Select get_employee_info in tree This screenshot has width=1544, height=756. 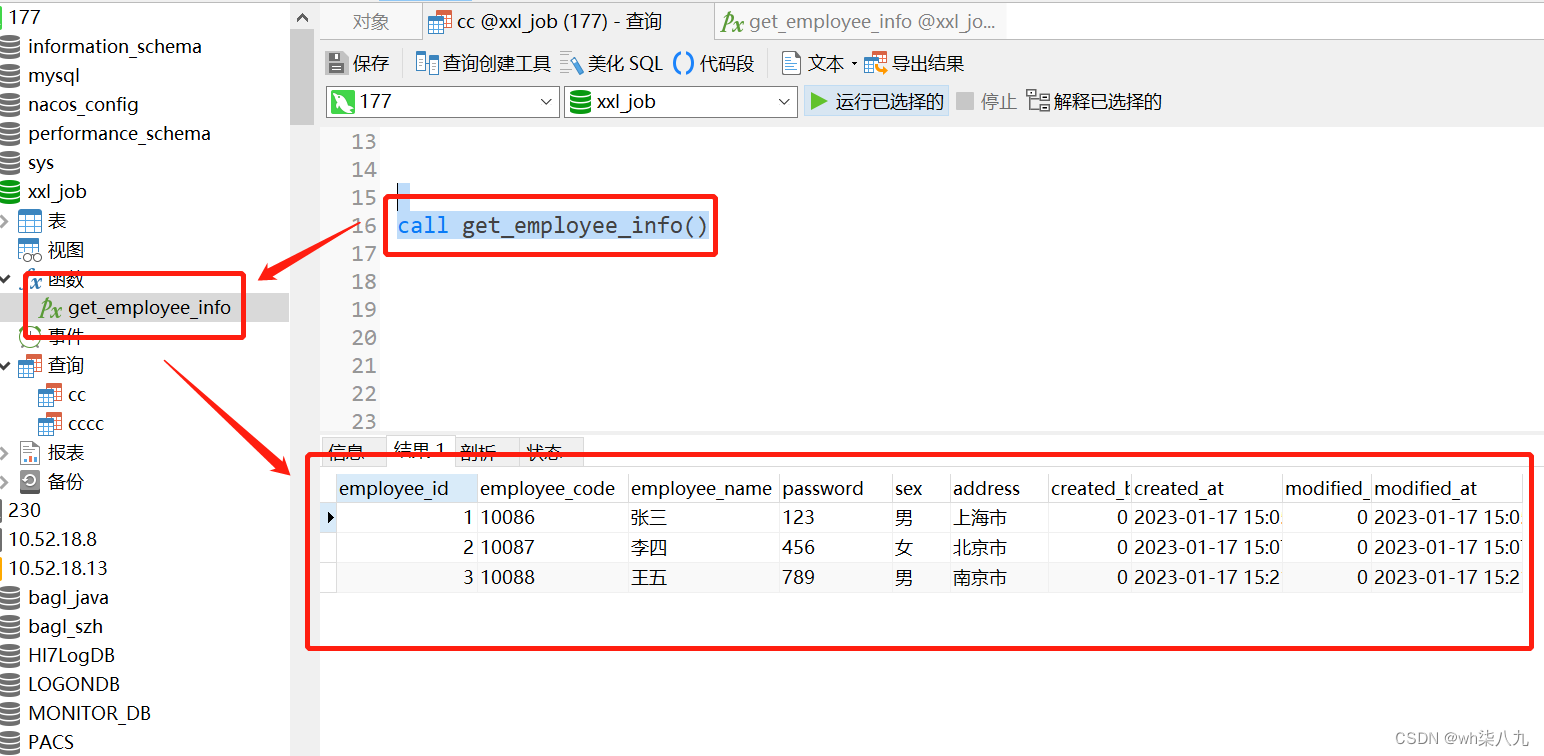click(x=150, y=308)
